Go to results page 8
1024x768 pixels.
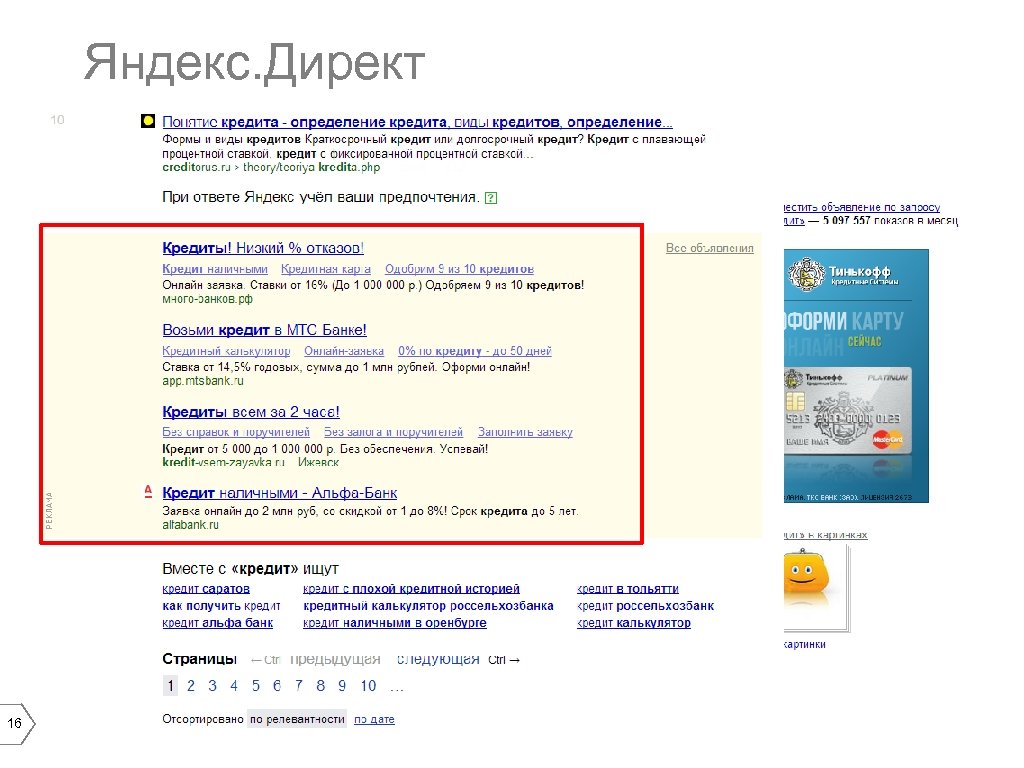320,686
